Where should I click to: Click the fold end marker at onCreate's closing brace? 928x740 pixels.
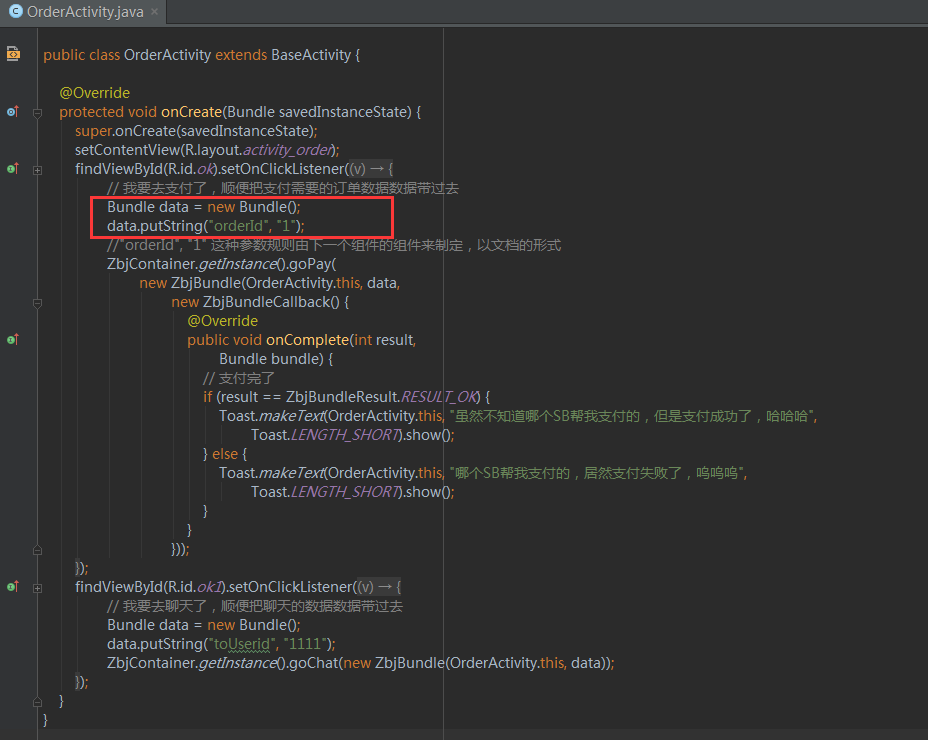pyautogui.click(x=37, y=701)
